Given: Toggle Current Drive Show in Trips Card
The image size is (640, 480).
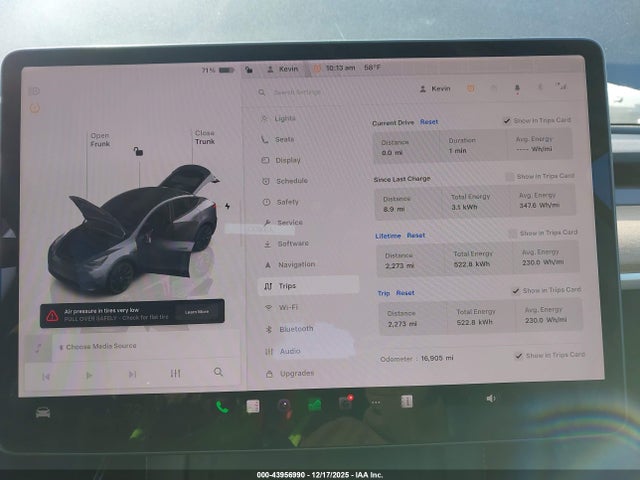Looking at the screenshot, I should (x=507, y=121).
